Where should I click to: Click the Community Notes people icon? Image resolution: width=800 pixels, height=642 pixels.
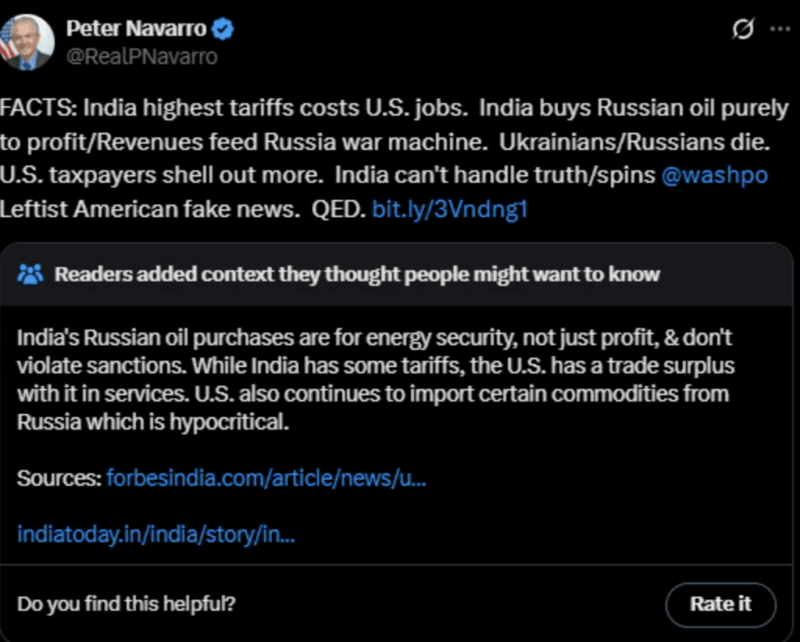[31, 274]
